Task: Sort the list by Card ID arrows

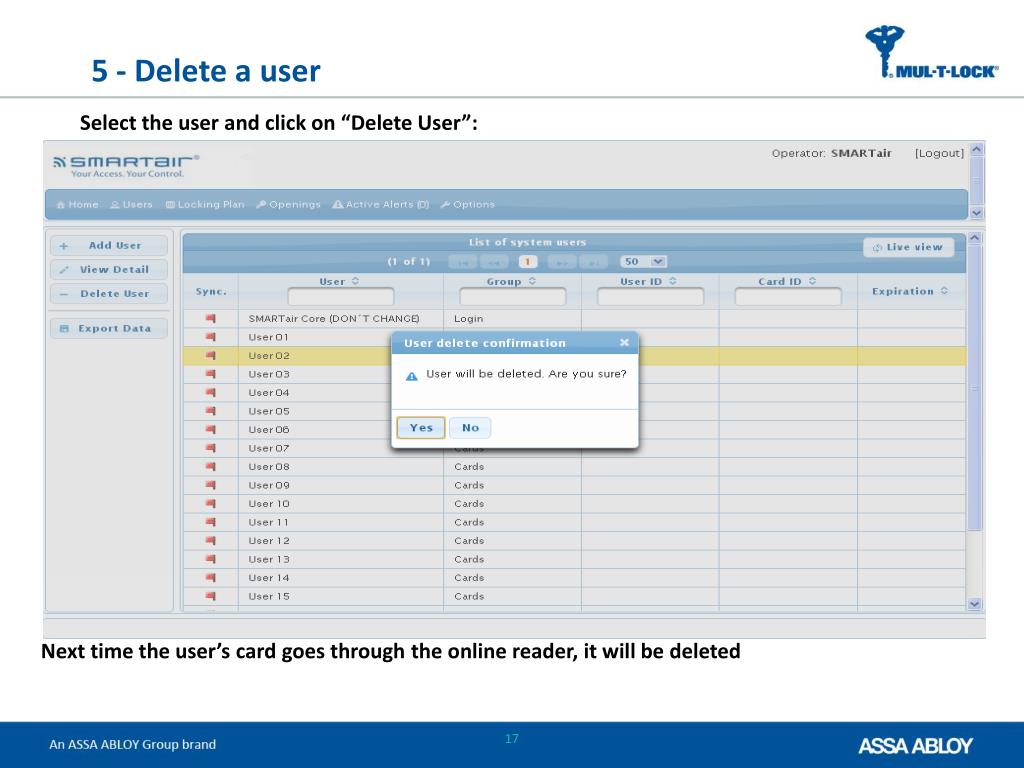Action: [x=812, y=281]
